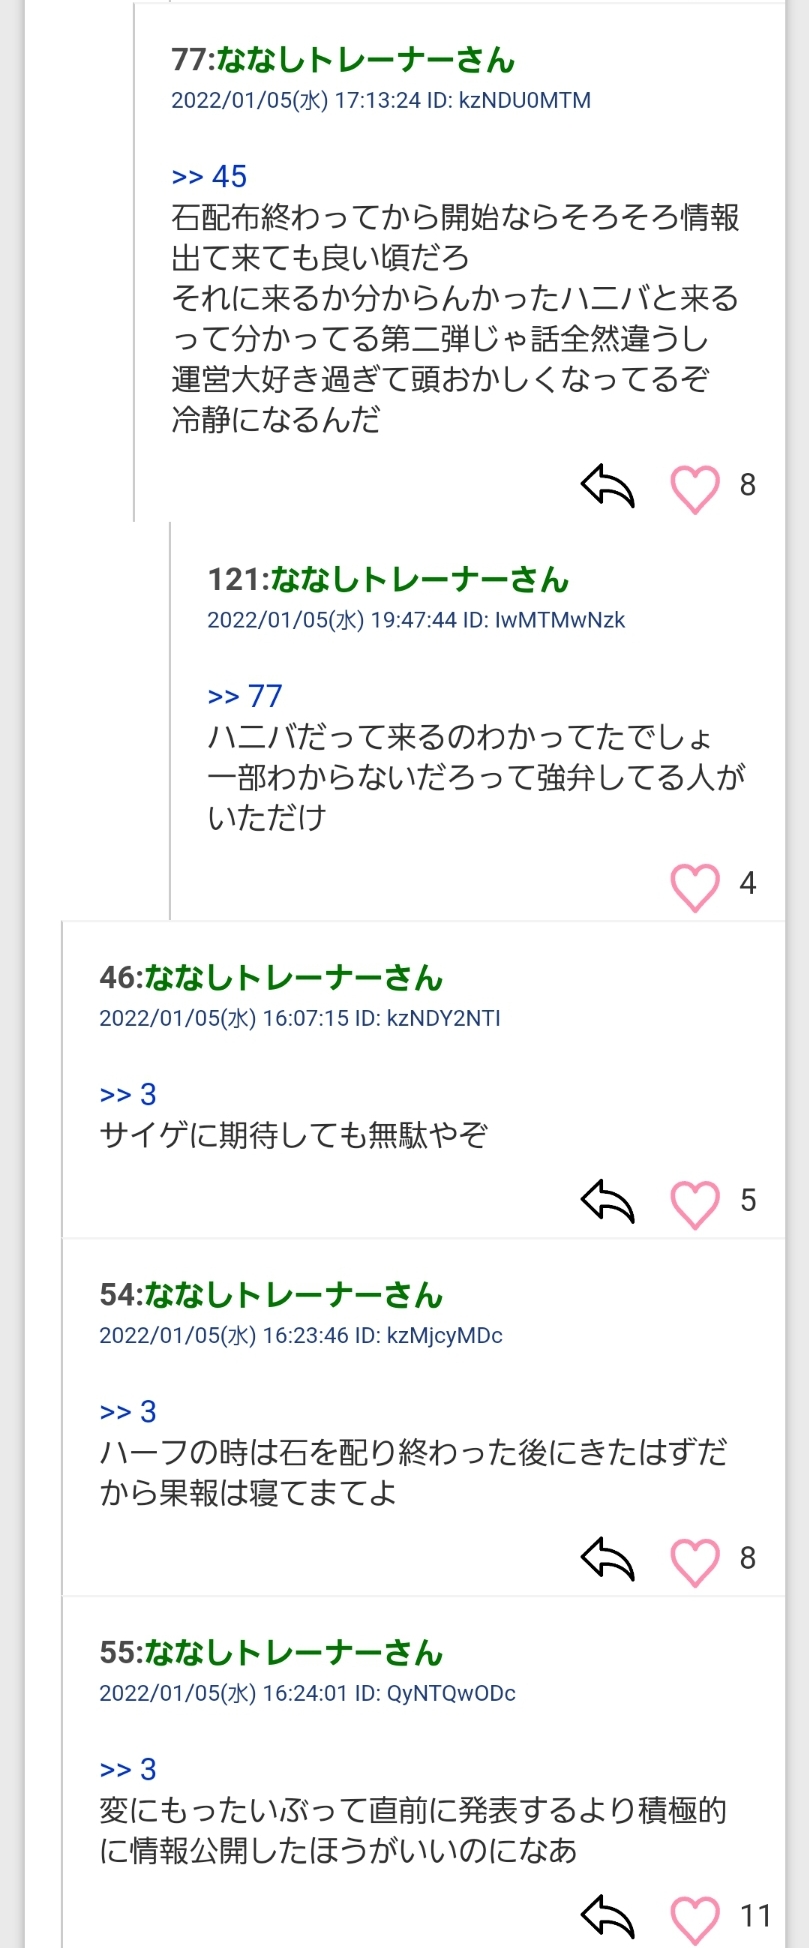Select the timestamp ID kzNDU0MTM on comment 77

(x=381, y=101)
